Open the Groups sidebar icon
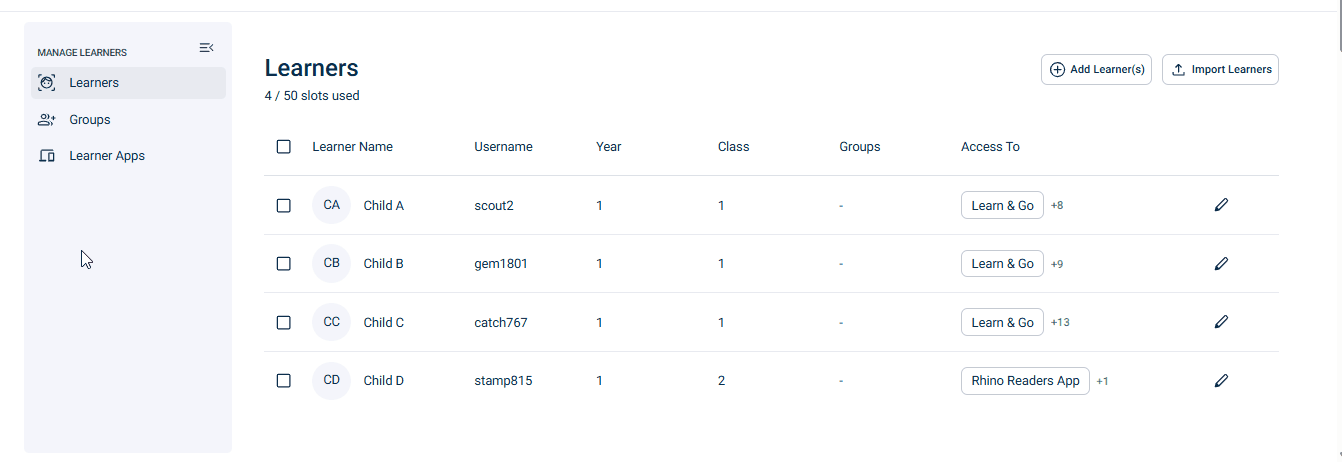Viewport: 1342px width, 462px height. (x=46, y=120)
